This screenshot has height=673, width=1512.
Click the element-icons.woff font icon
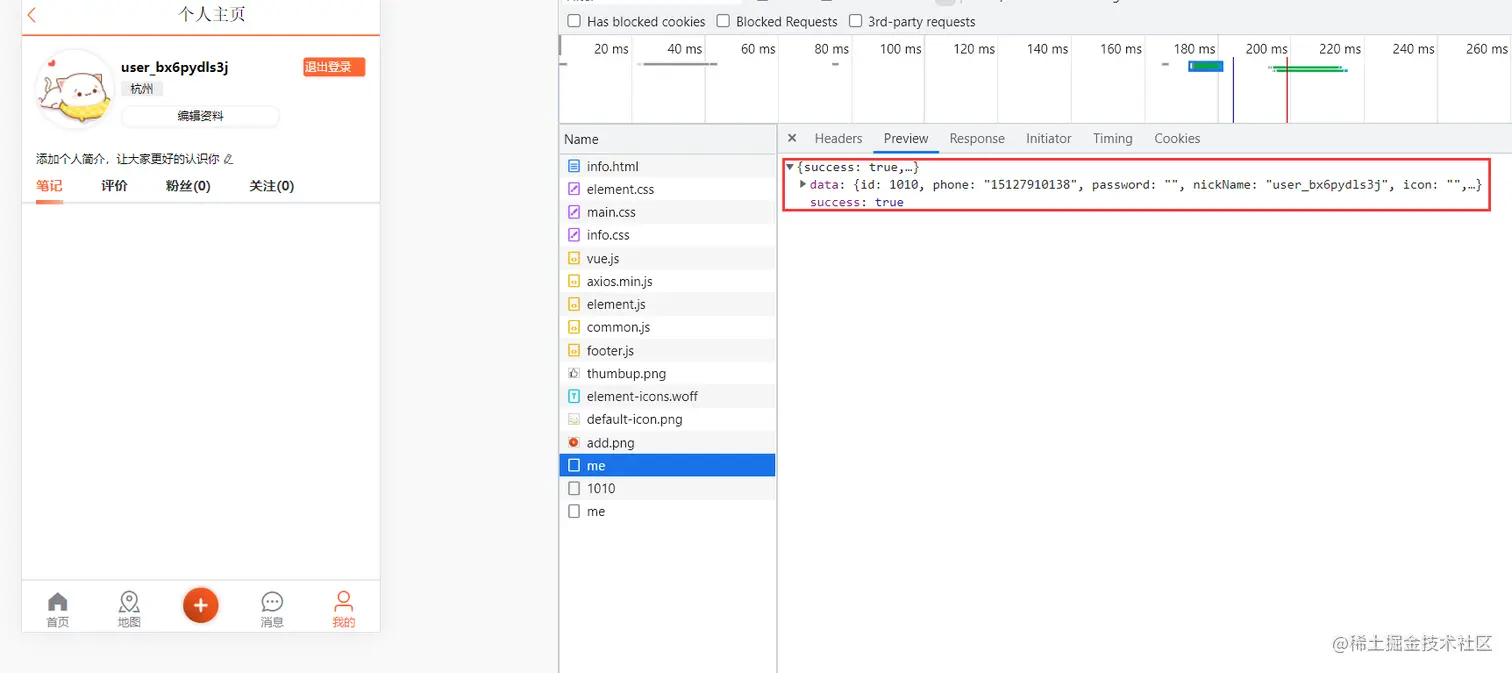tap(574, 396)
